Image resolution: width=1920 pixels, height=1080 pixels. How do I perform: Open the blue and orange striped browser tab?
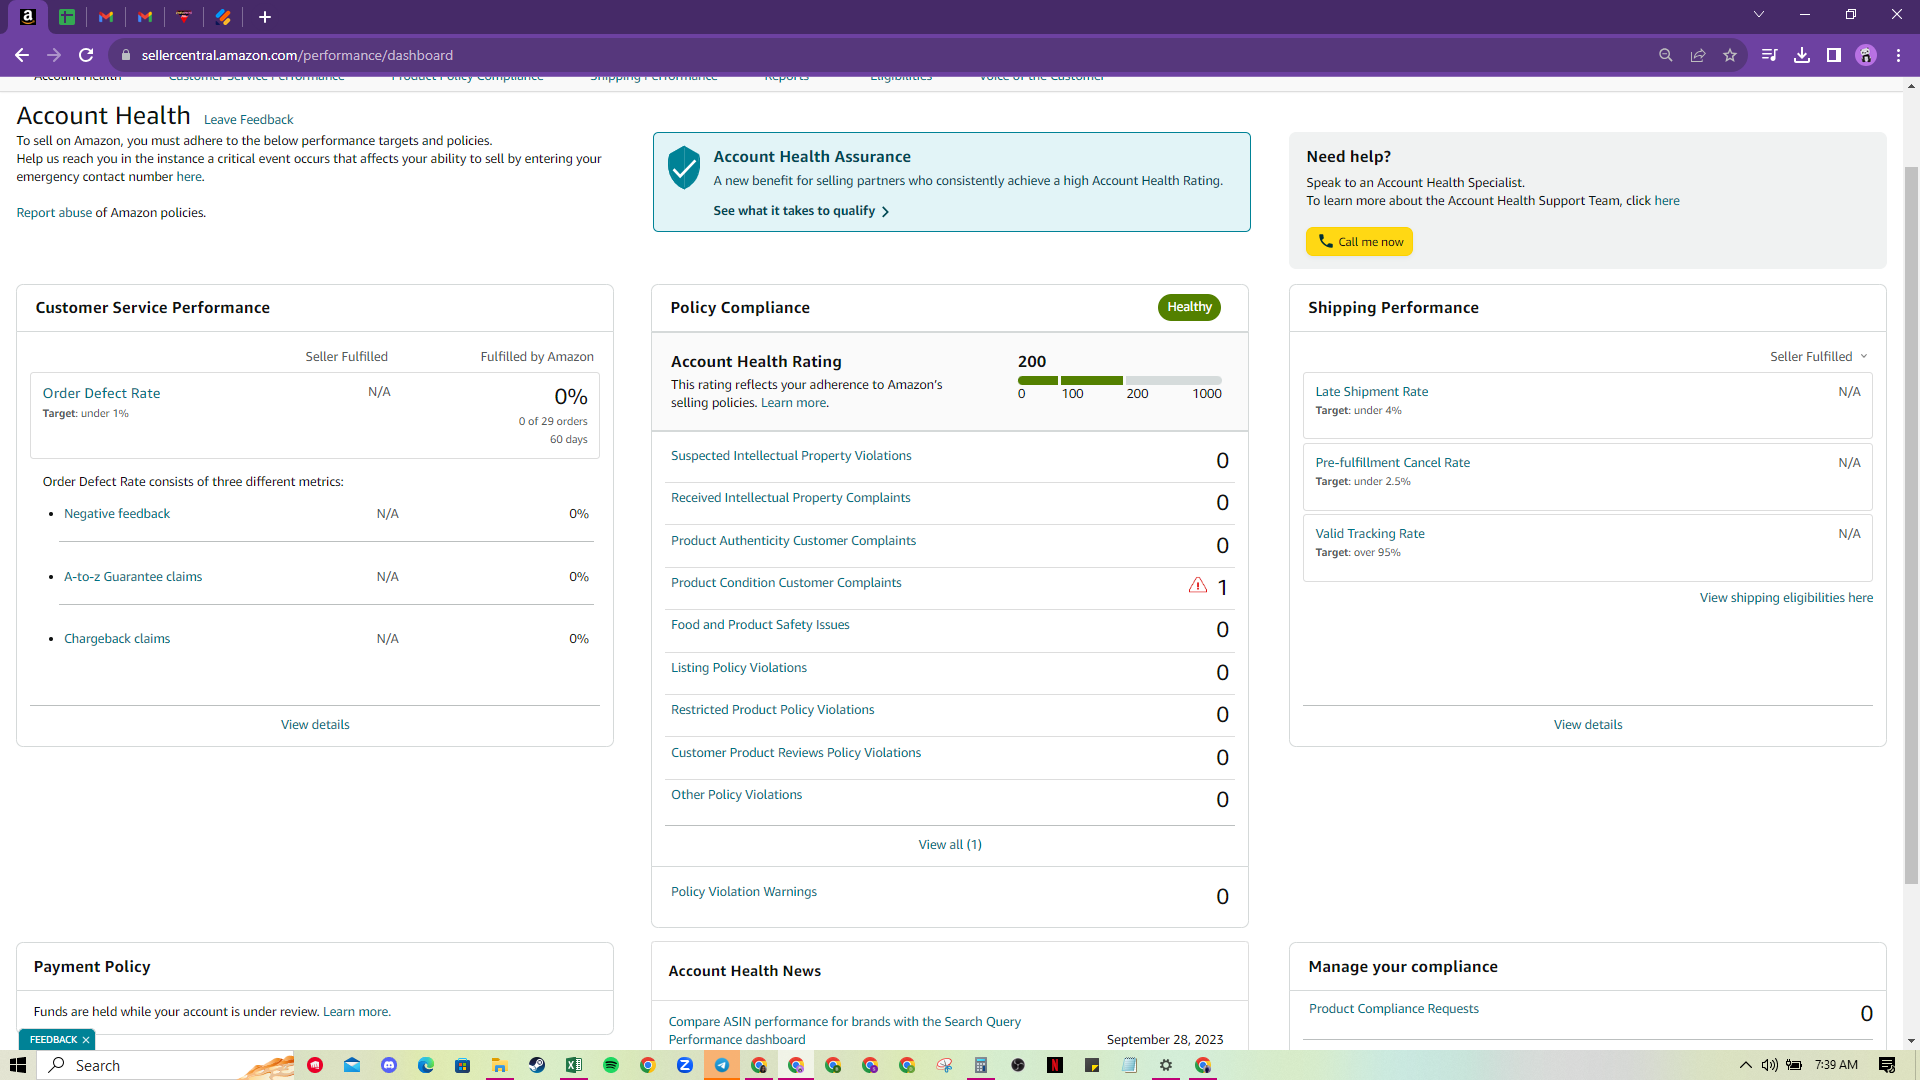coord(223,16)
